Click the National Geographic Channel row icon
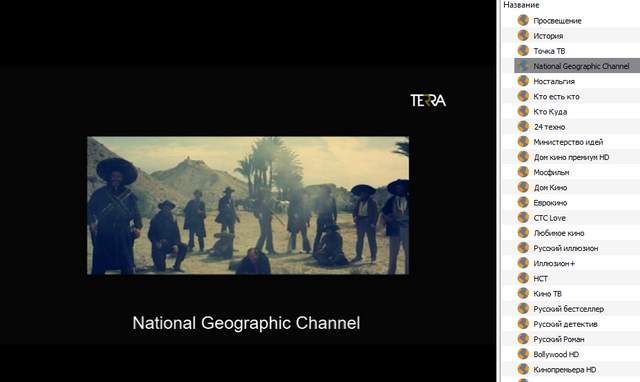The height and width of the screenshot is (382, 640). coord(523,65)
